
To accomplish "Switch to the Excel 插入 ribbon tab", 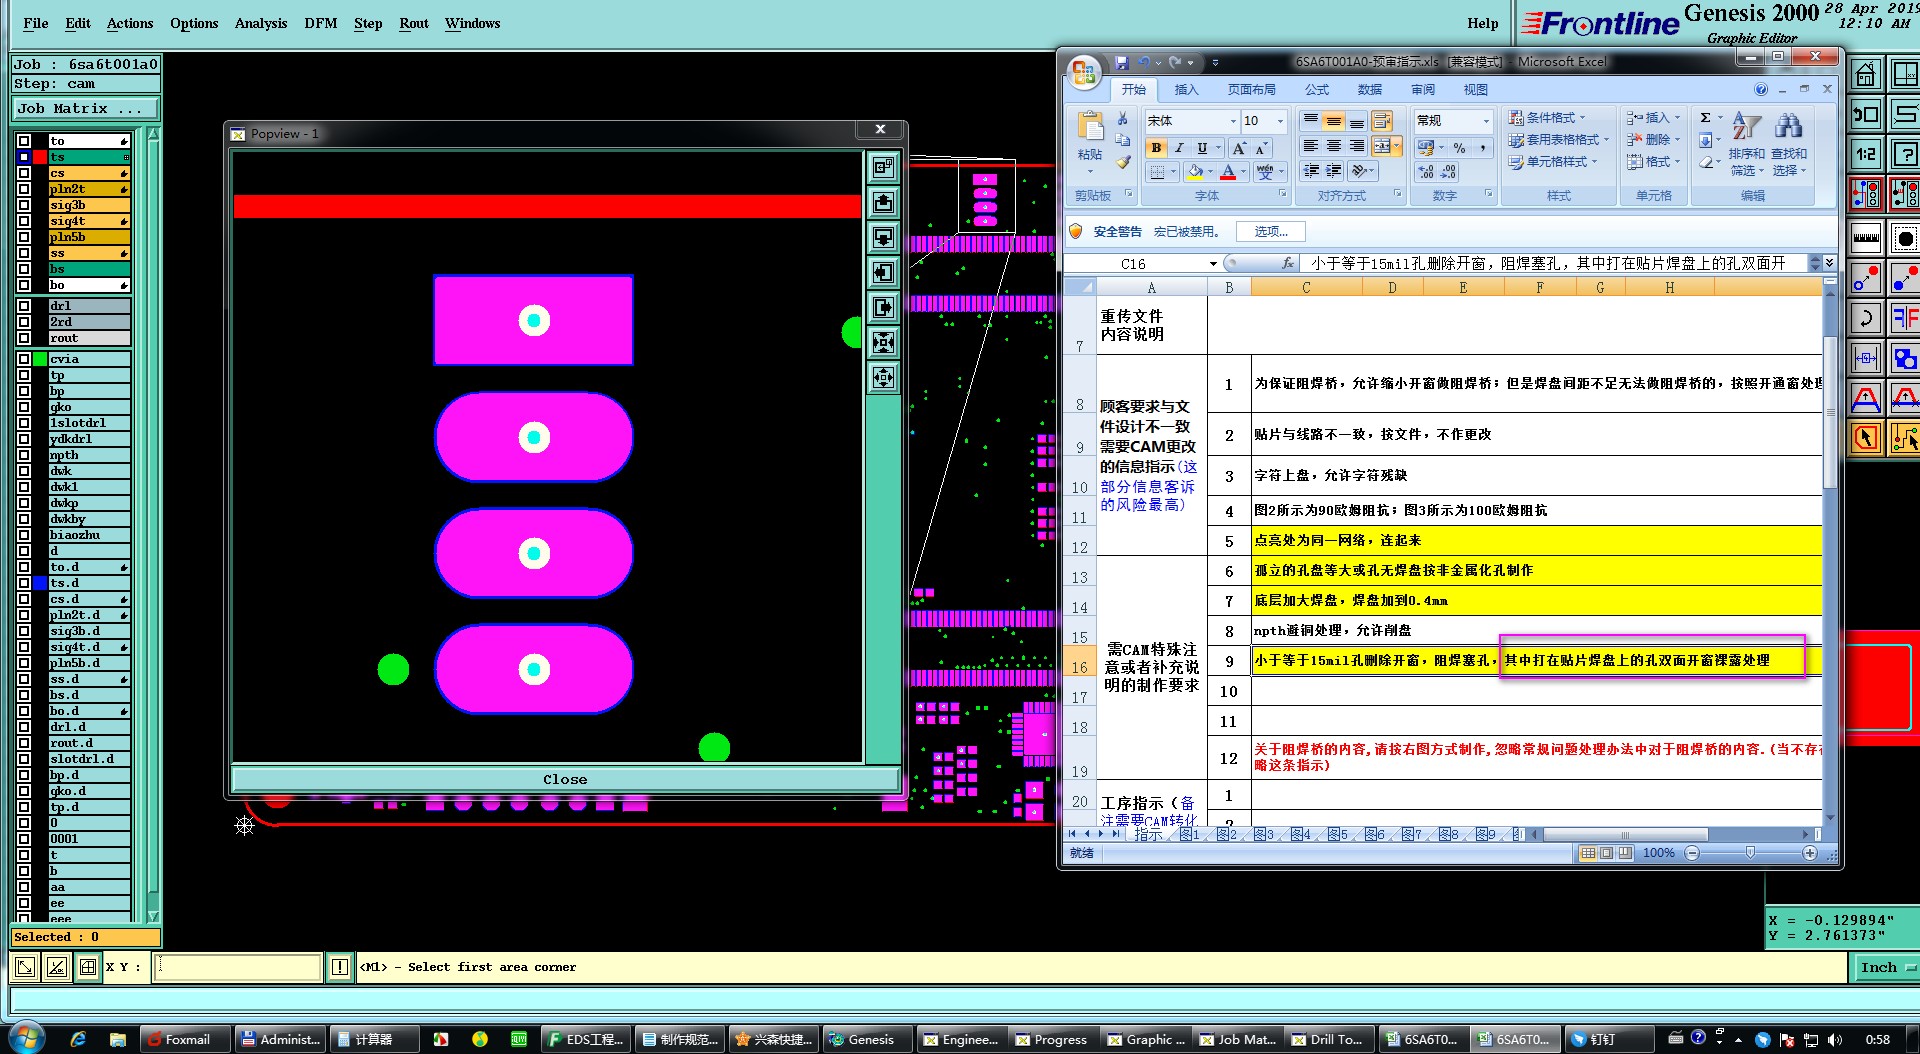I will [x=1186, y=90].
